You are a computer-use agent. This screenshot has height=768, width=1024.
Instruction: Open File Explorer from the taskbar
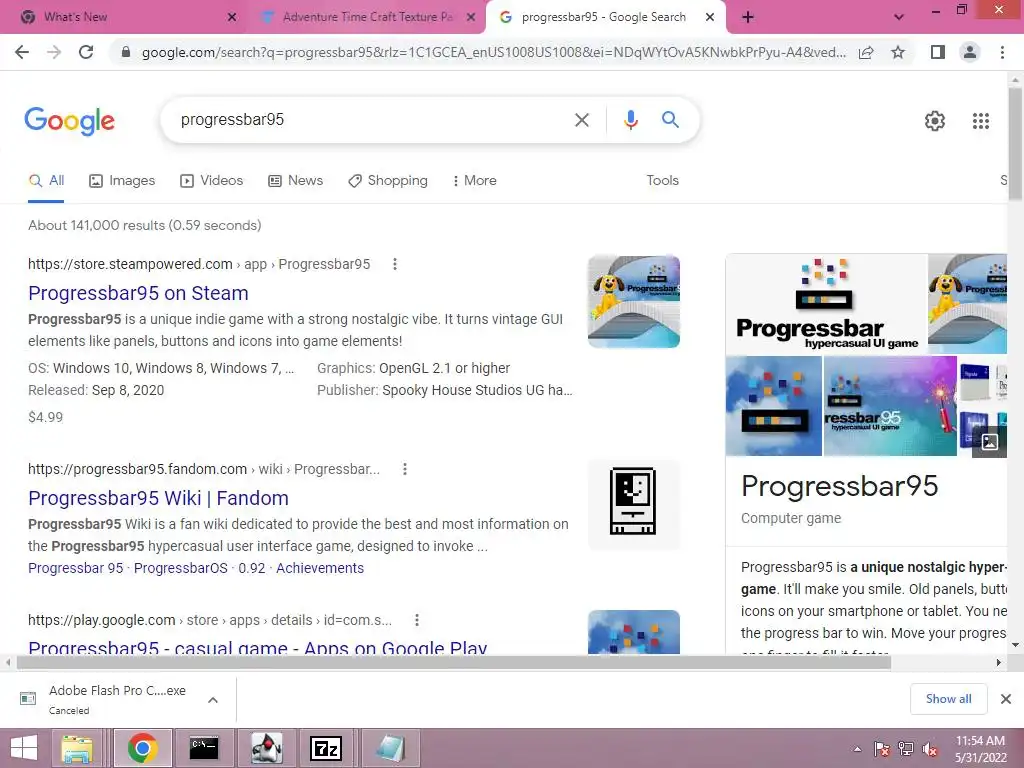77,748
